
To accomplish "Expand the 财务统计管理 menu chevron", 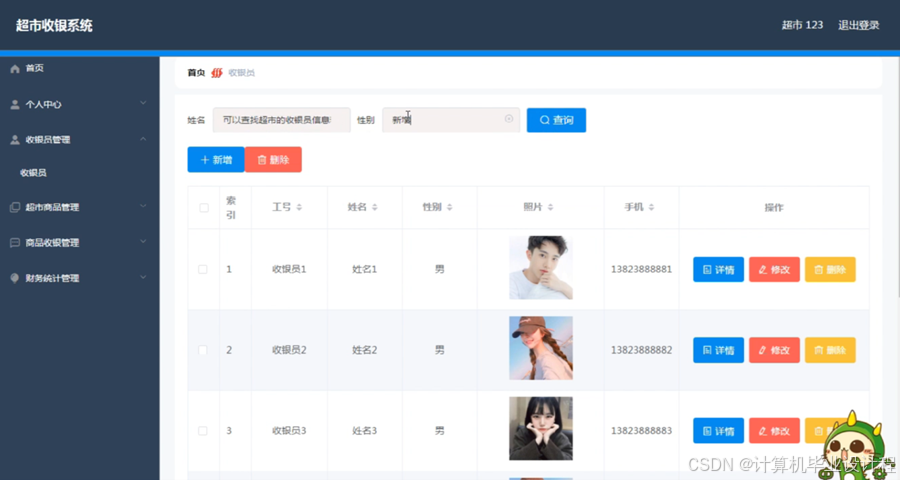I will pos(143,277).
